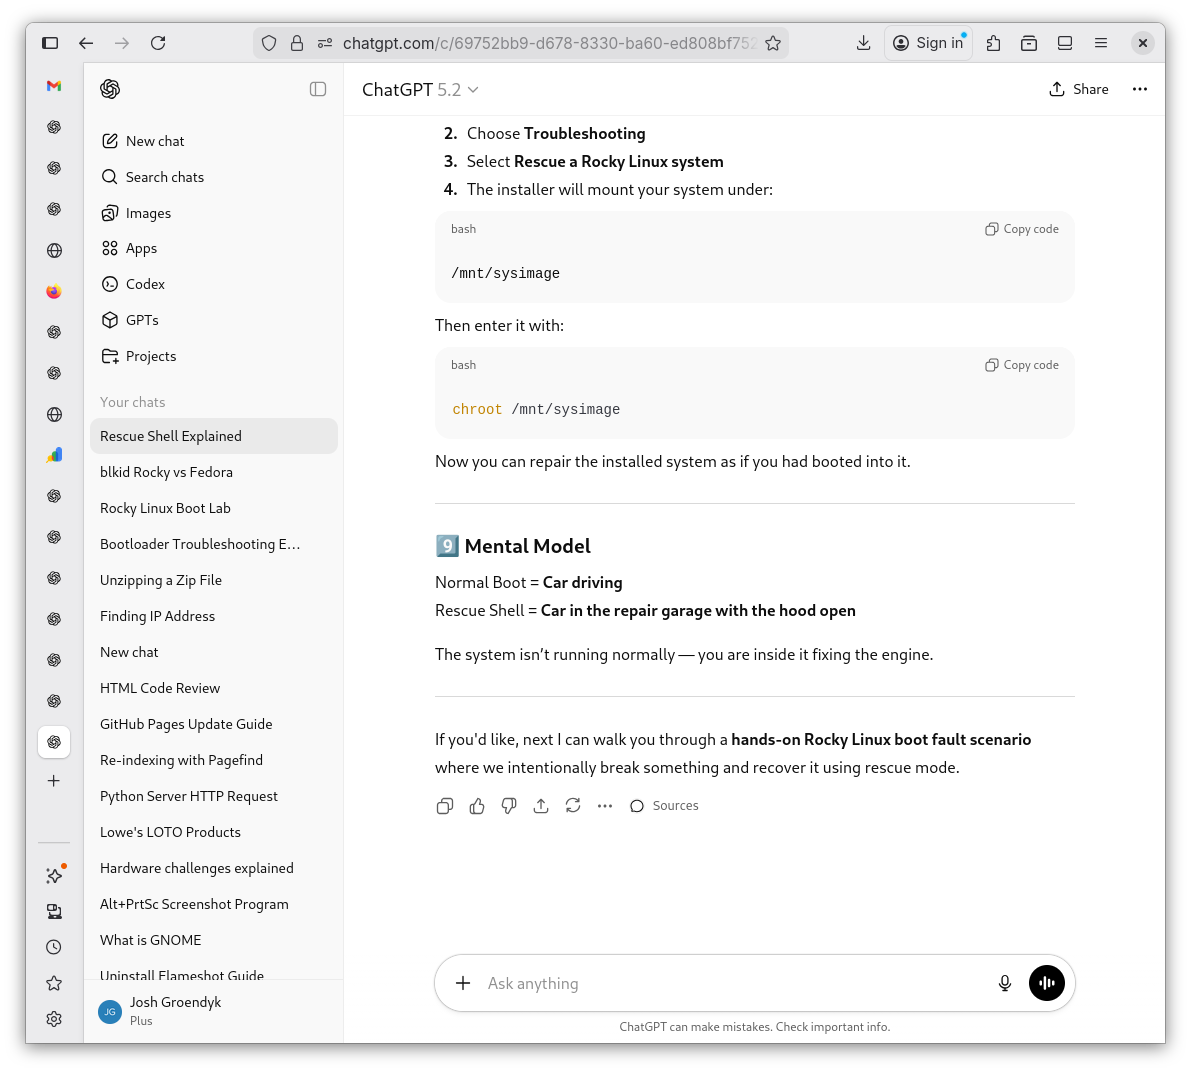The height and width of the screenshot is (1072, 1191).
Task: Click the microphone dictation icon
Action: click(x=1005, y=983)
